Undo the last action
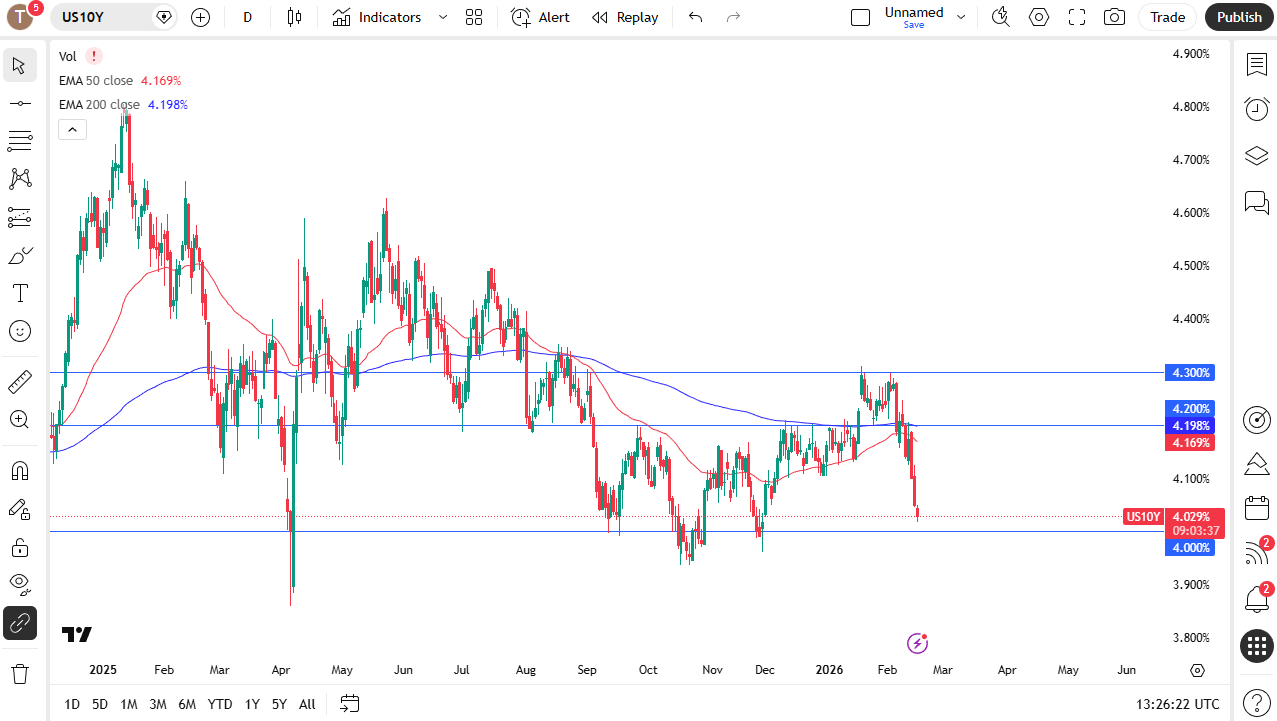The height and width of the screenshot is (721, 1277). point(696,17)
